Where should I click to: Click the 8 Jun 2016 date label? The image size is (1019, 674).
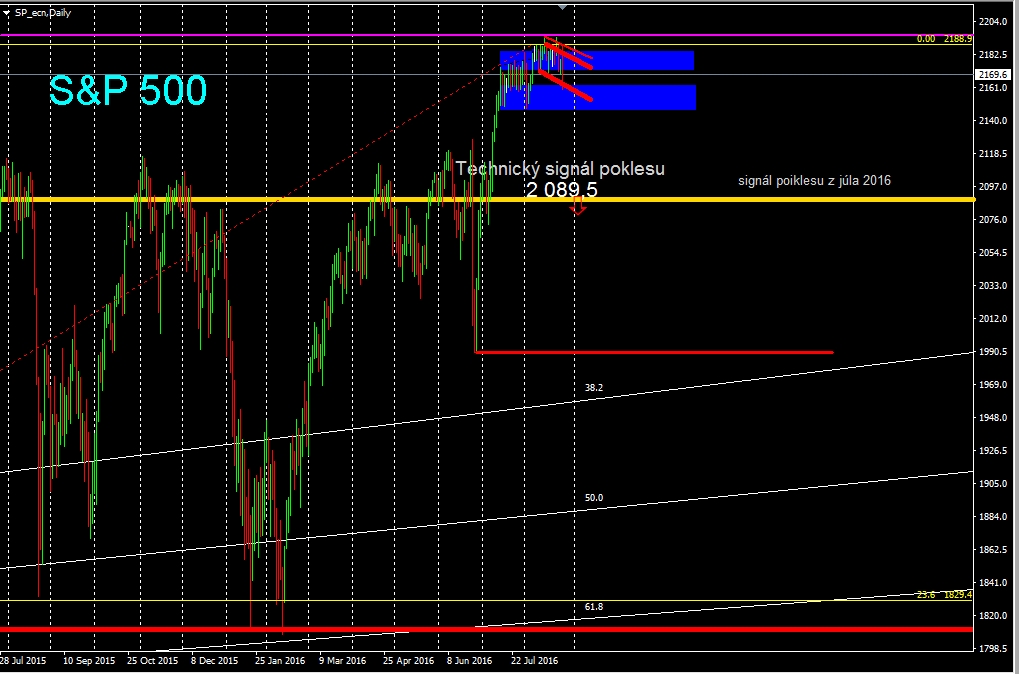(x=469, y=660)
